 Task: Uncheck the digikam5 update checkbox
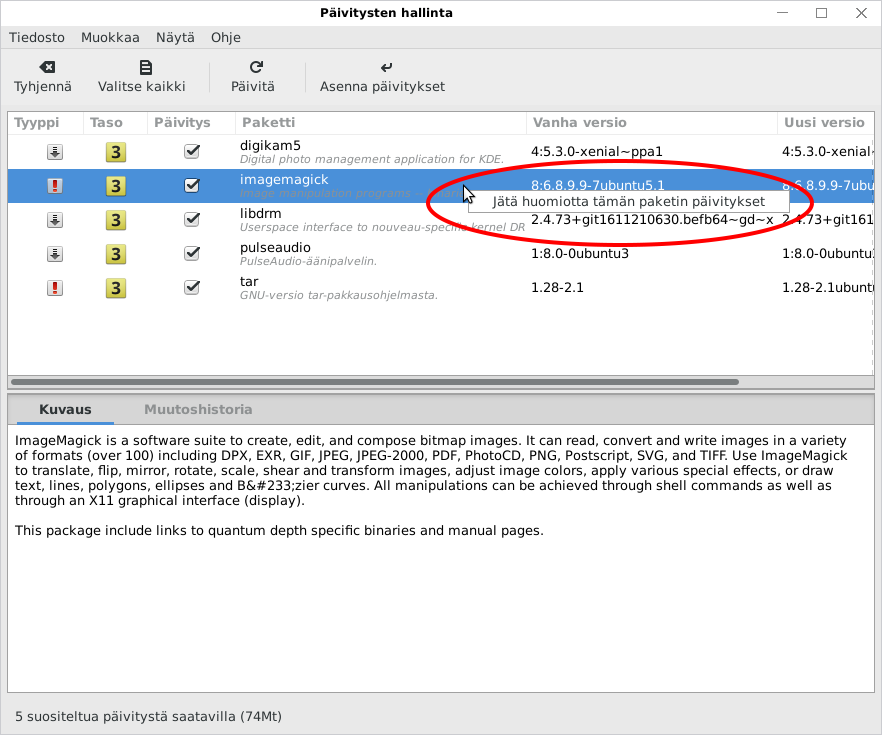click(x=192, y=151)
